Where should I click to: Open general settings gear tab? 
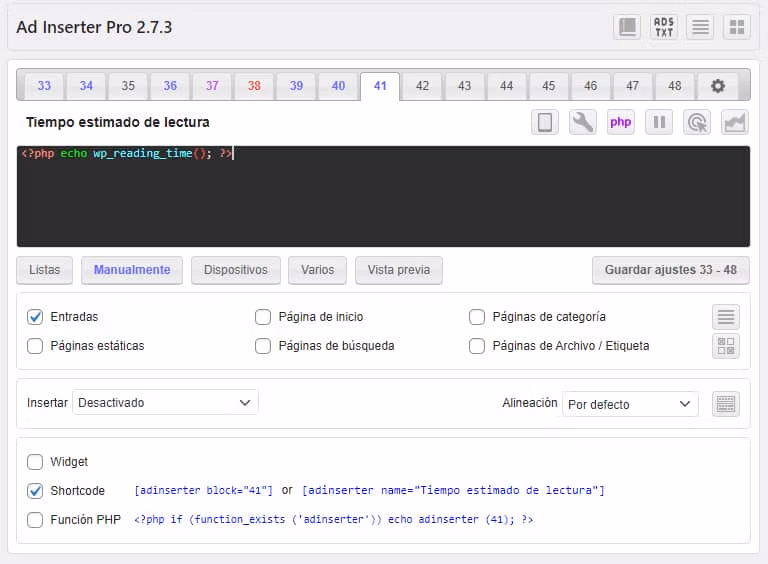coord(718,86)
